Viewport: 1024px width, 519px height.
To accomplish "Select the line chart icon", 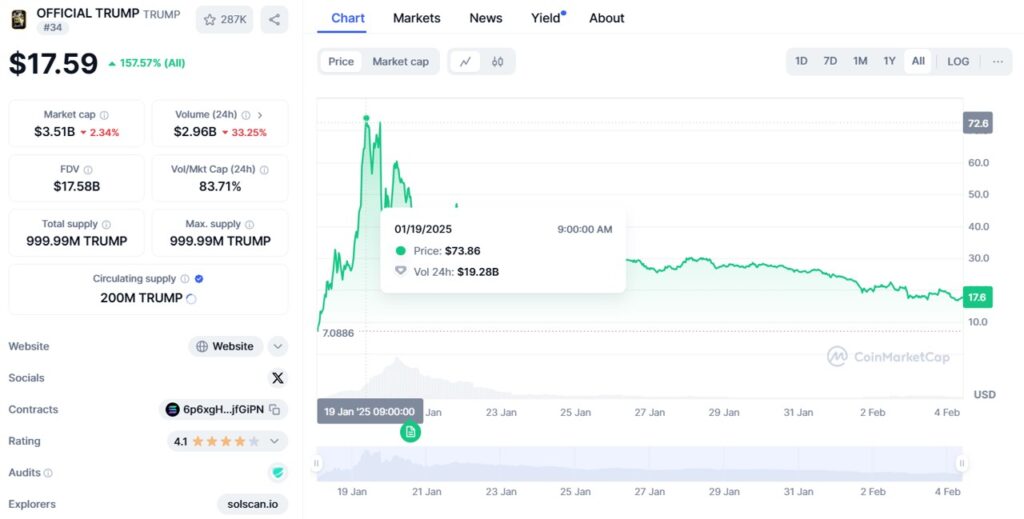I will (466, 61).
